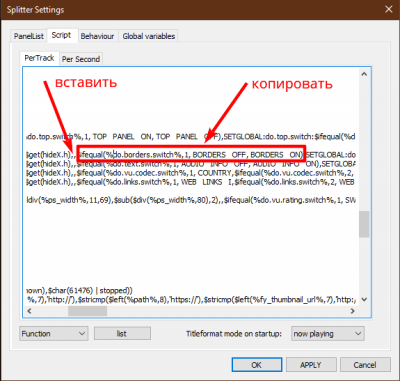Switch to the Per Second sub-tab
The height and width of the screenshot is (381, 400).
[81, 59]
